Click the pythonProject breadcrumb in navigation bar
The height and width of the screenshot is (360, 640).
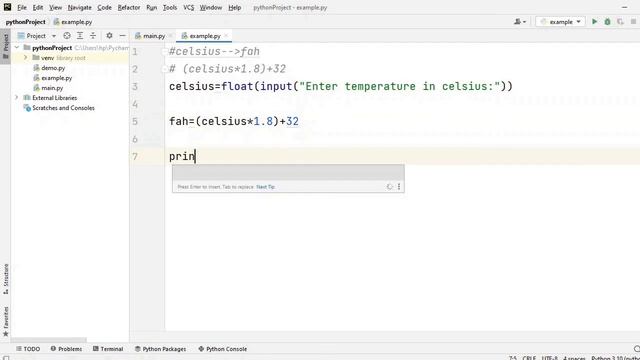pos(25,22)
